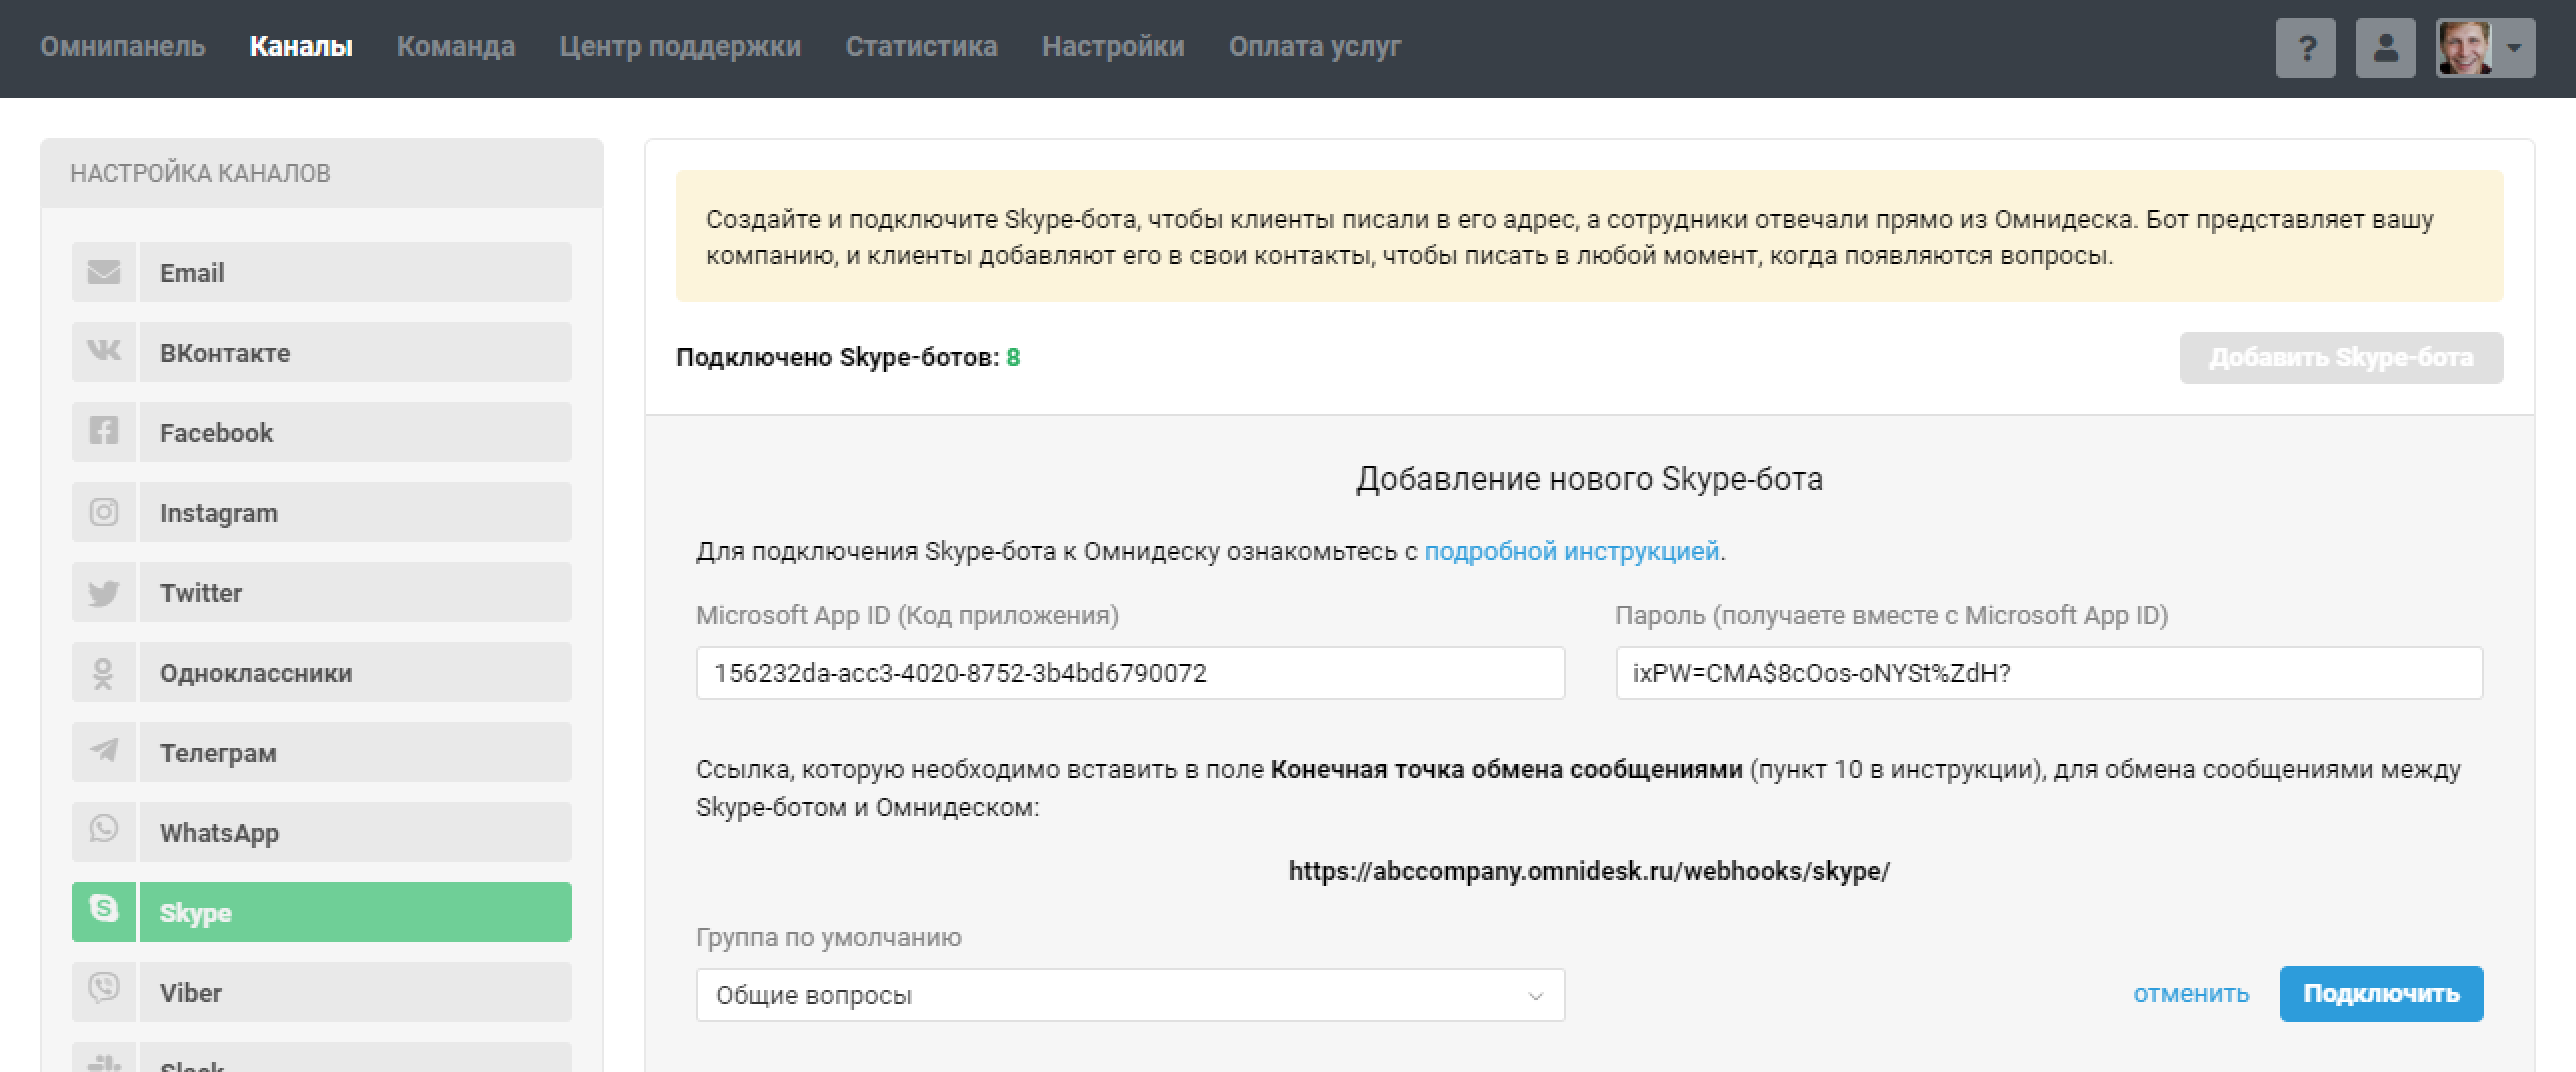Click the blue Подключить button

pos(2381,994)
